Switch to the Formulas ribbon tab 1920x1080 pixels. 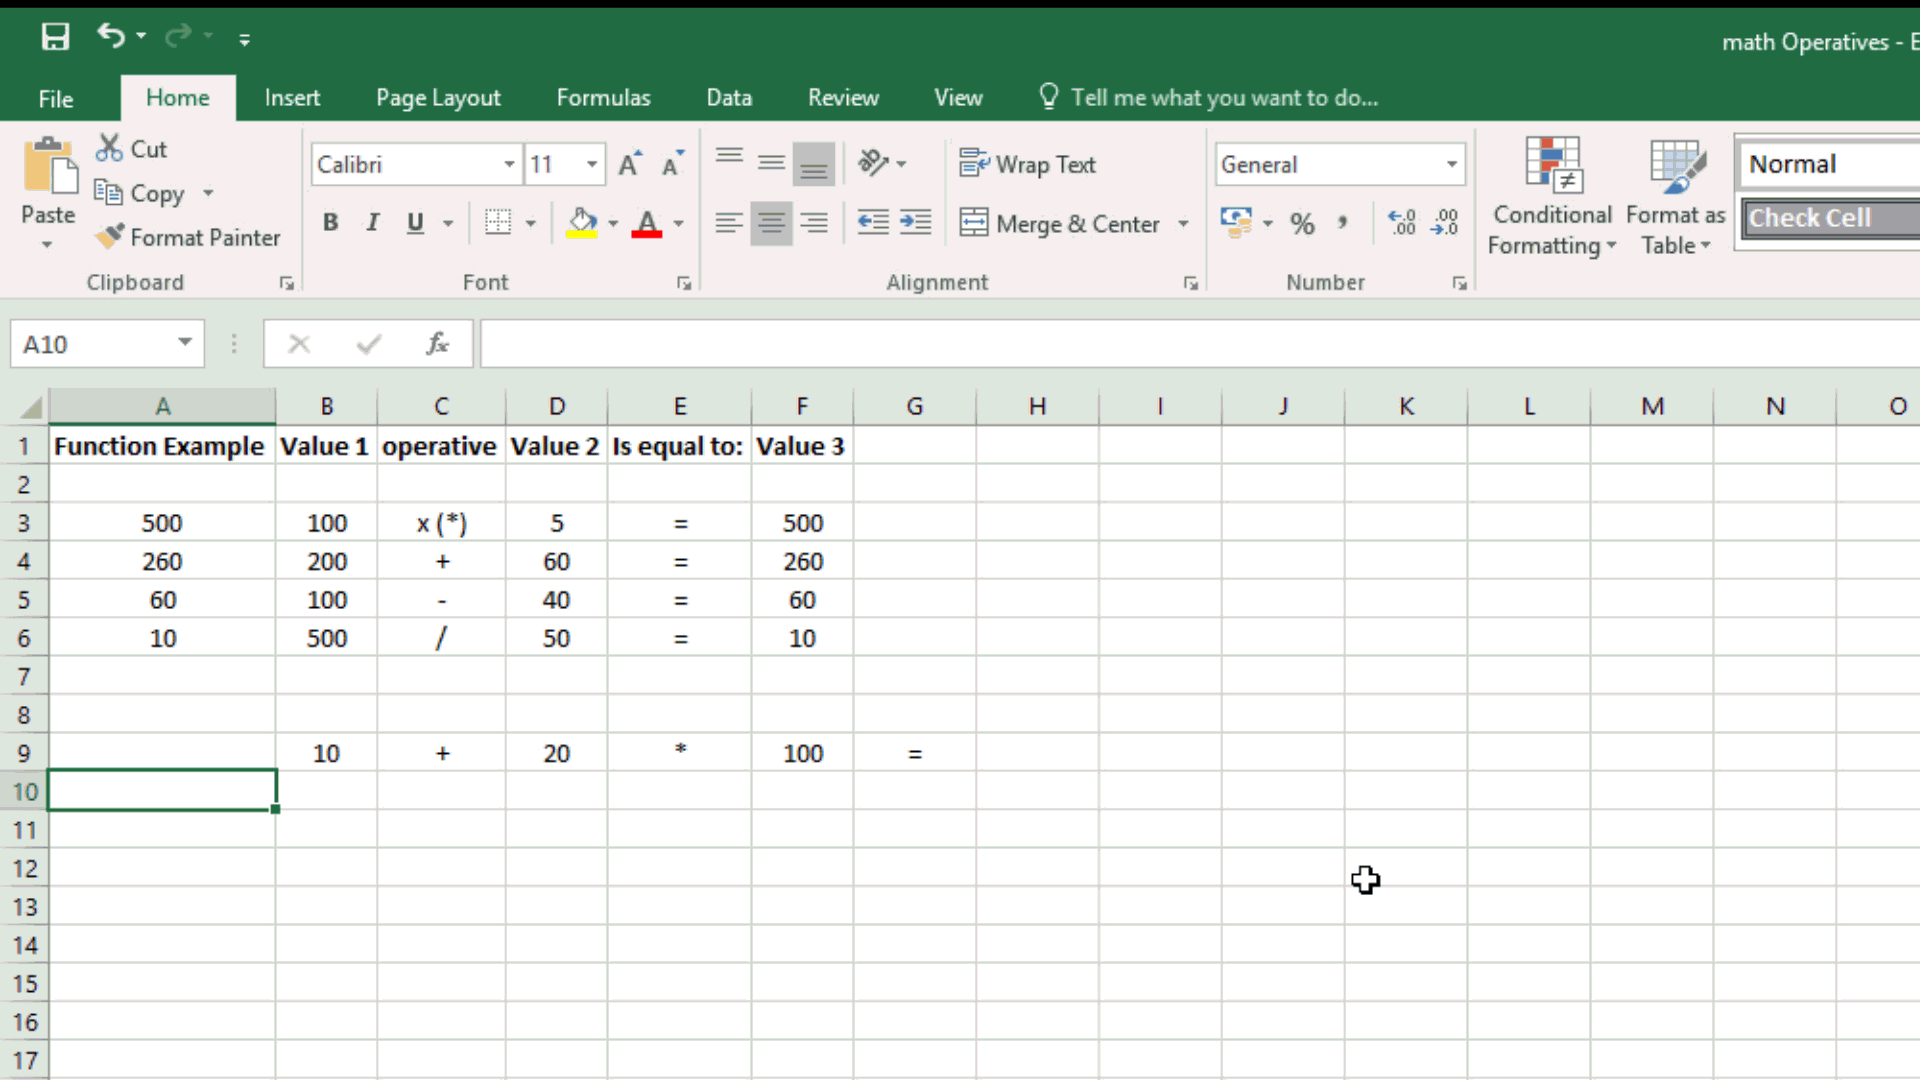tap(603, 98)
